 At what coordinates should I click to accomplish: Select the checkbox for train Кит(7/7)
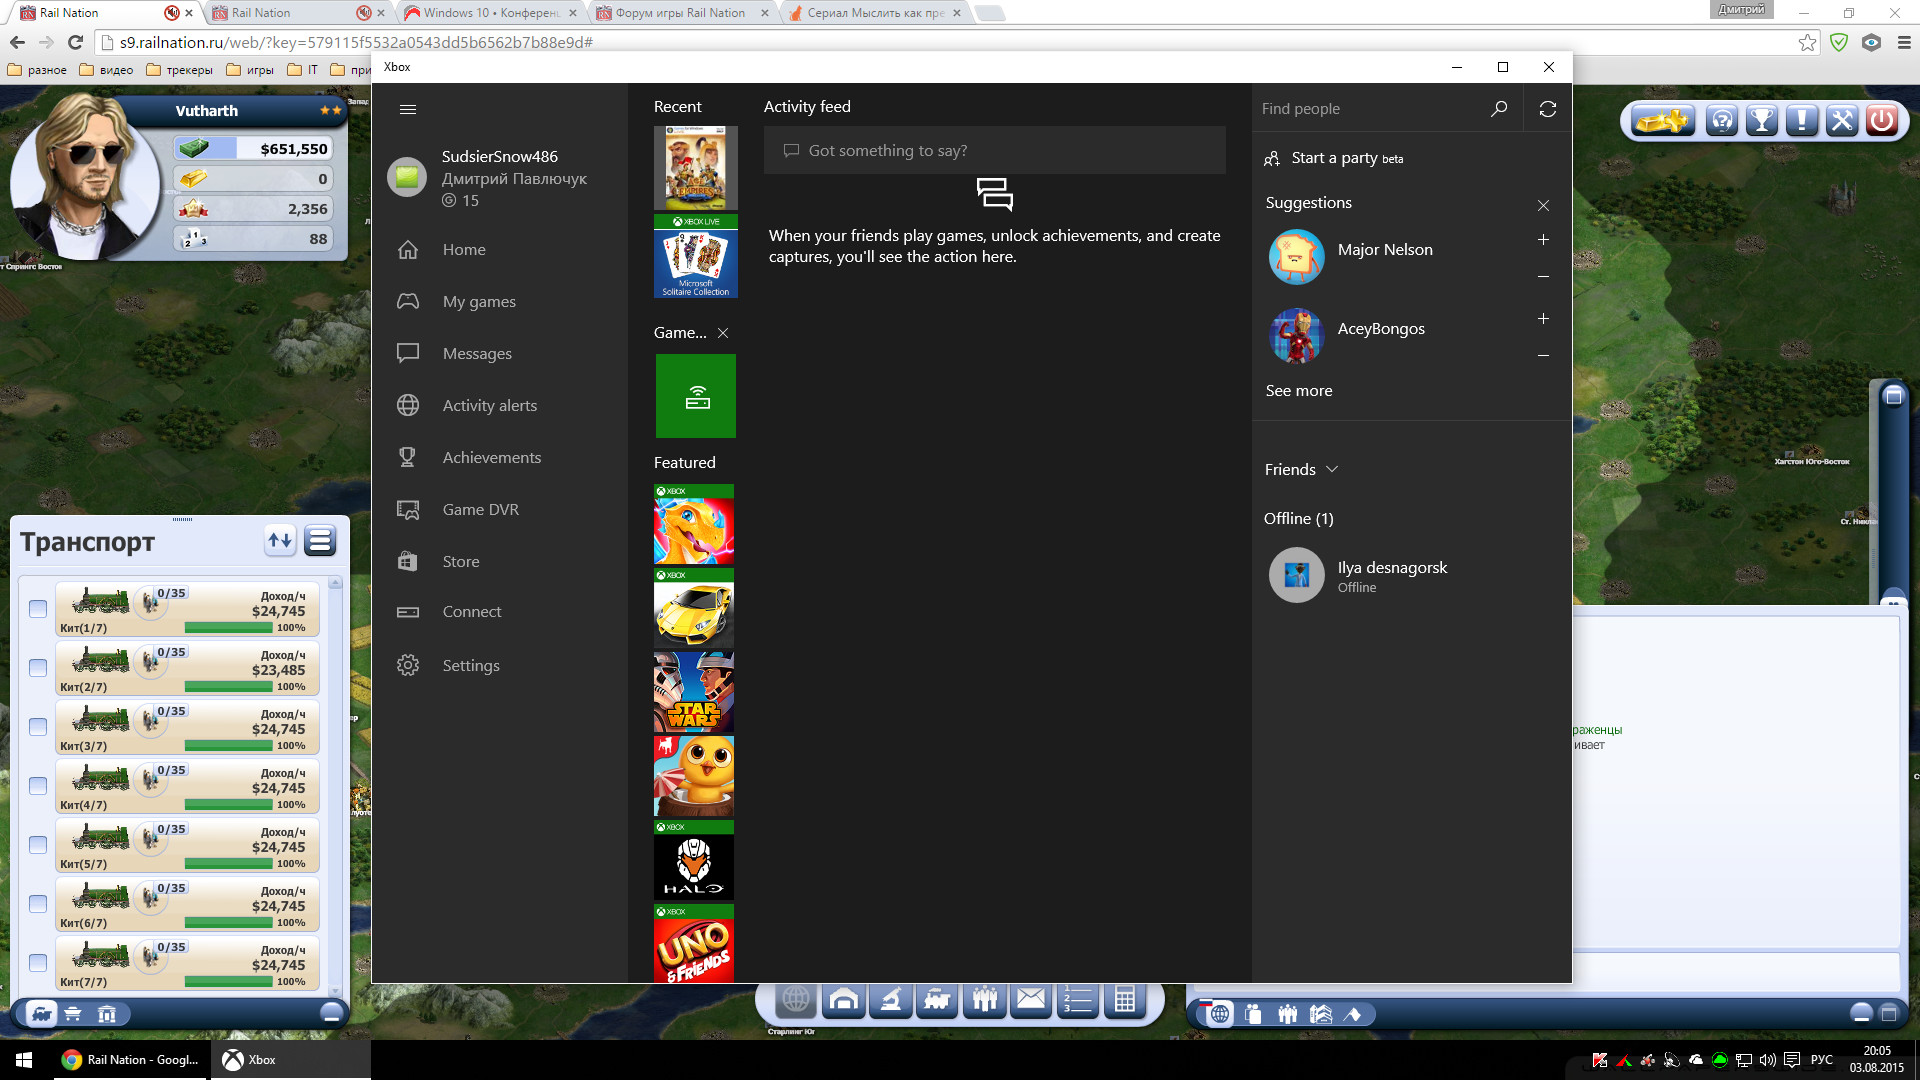pyautogui.click(x=38, y=963)
